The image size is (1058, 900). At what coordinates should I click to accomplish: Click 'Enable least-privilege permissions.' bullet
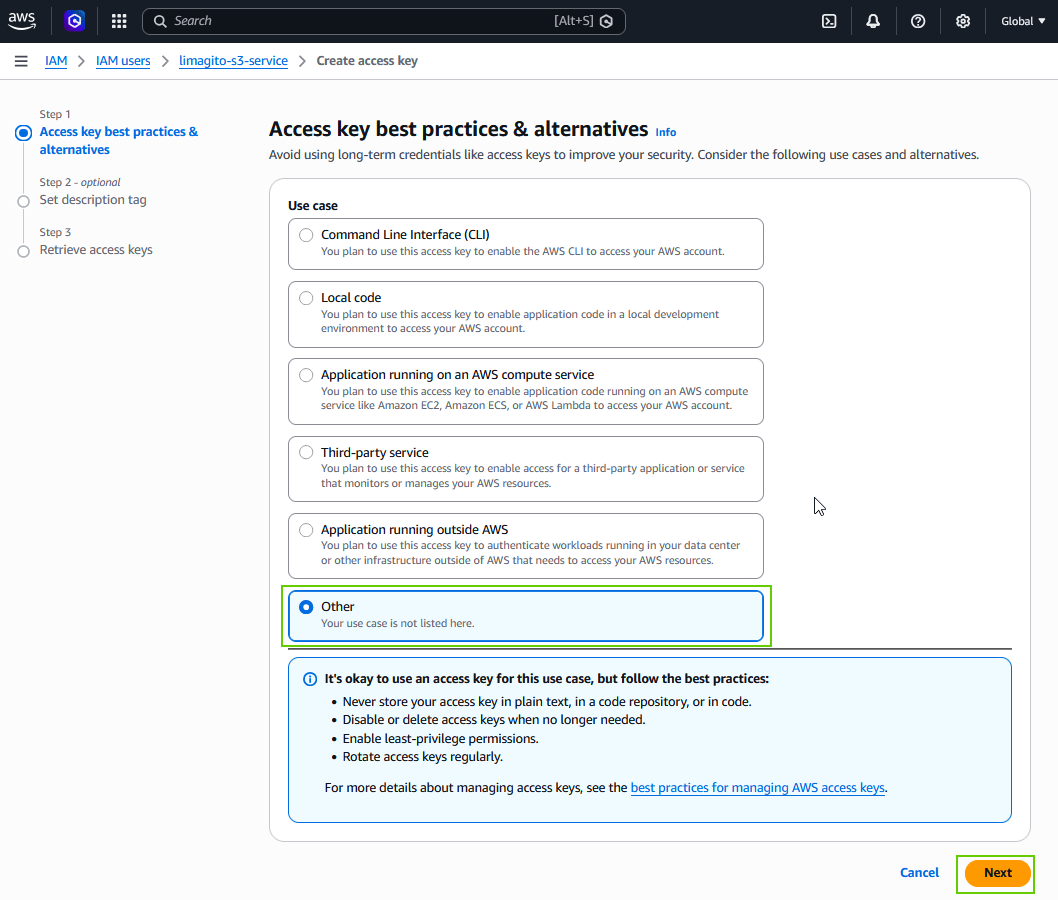pos(441,739)
